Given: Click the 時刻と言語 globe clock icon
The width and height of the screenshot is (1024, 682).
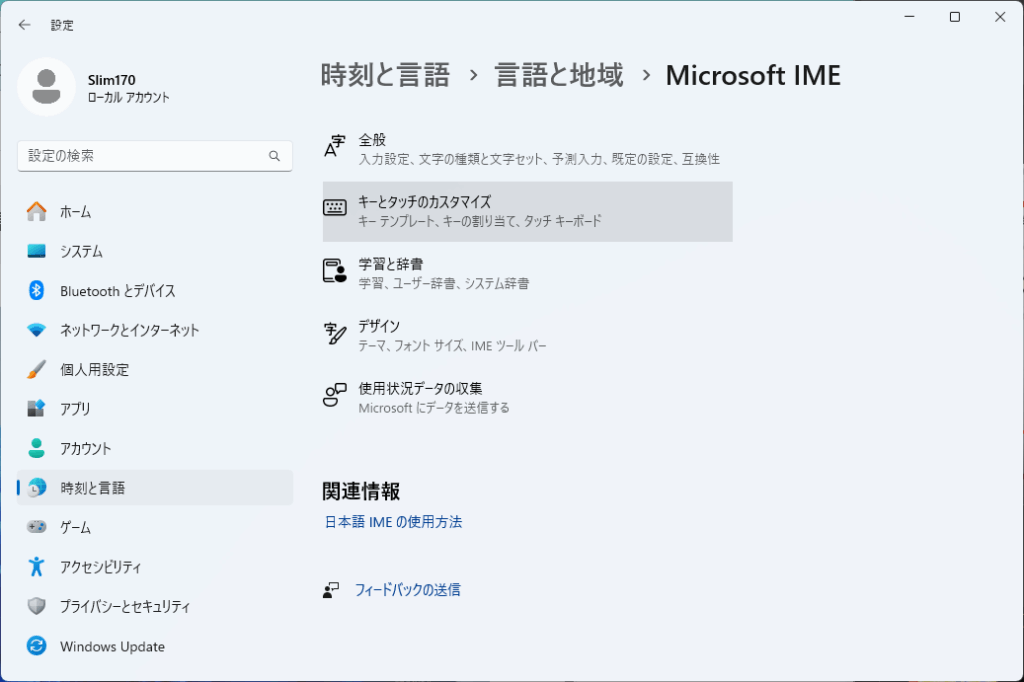Looking at the screenshot, I should [x=37, y=487].
